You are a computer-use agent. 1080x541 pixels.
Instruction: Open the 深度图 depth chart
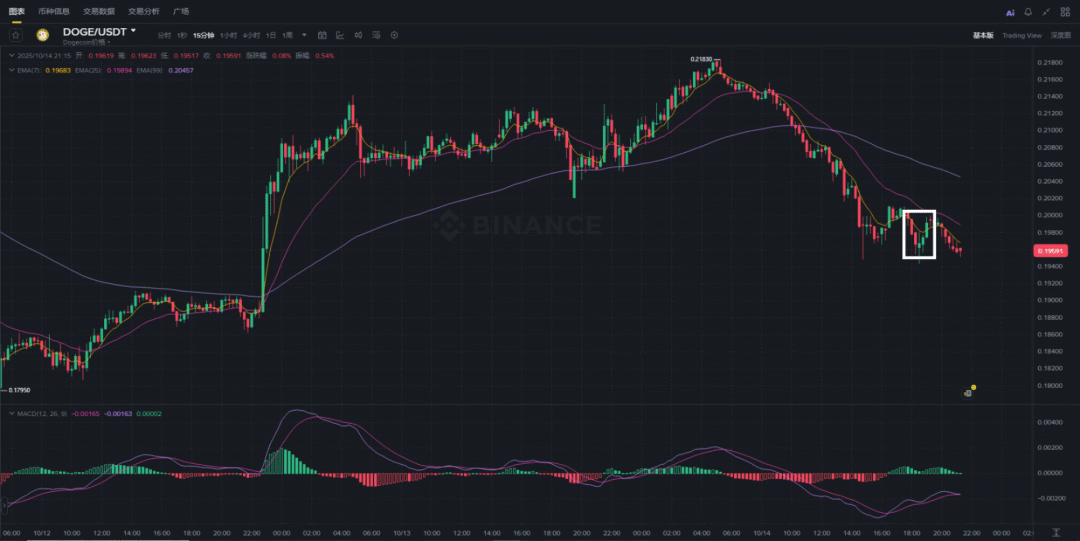1060,35
